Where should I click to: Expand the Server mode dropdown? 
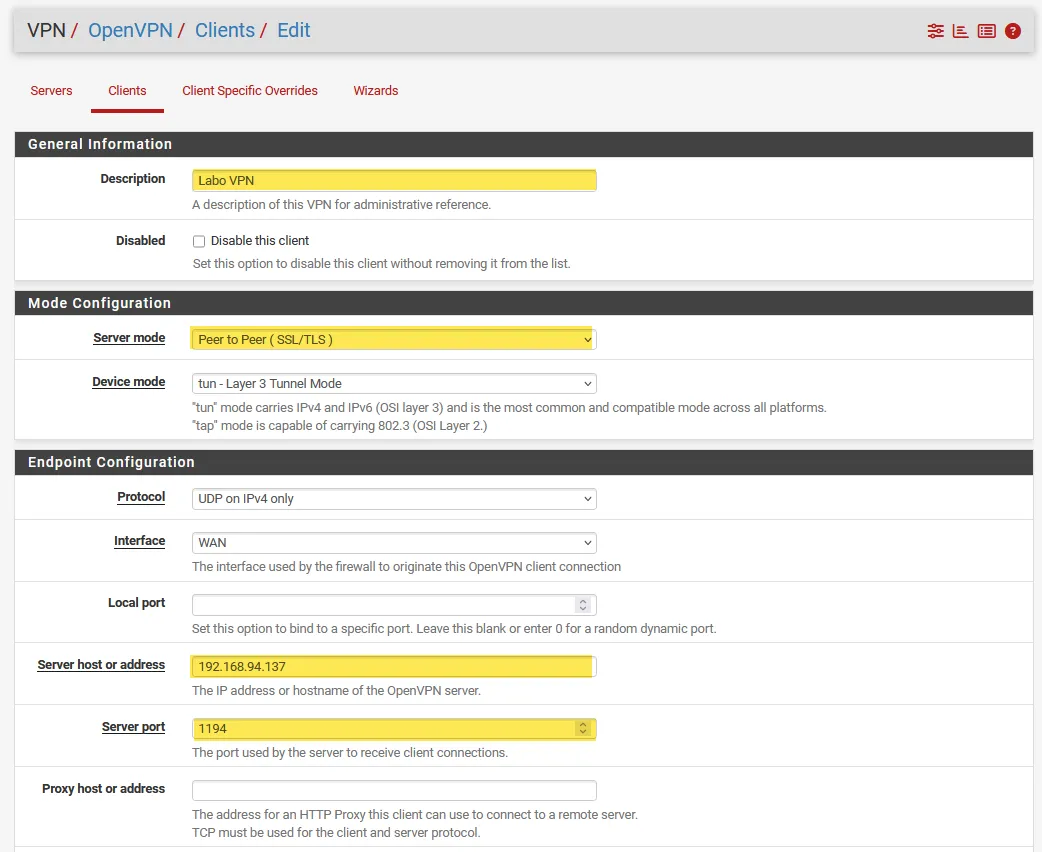394,340
